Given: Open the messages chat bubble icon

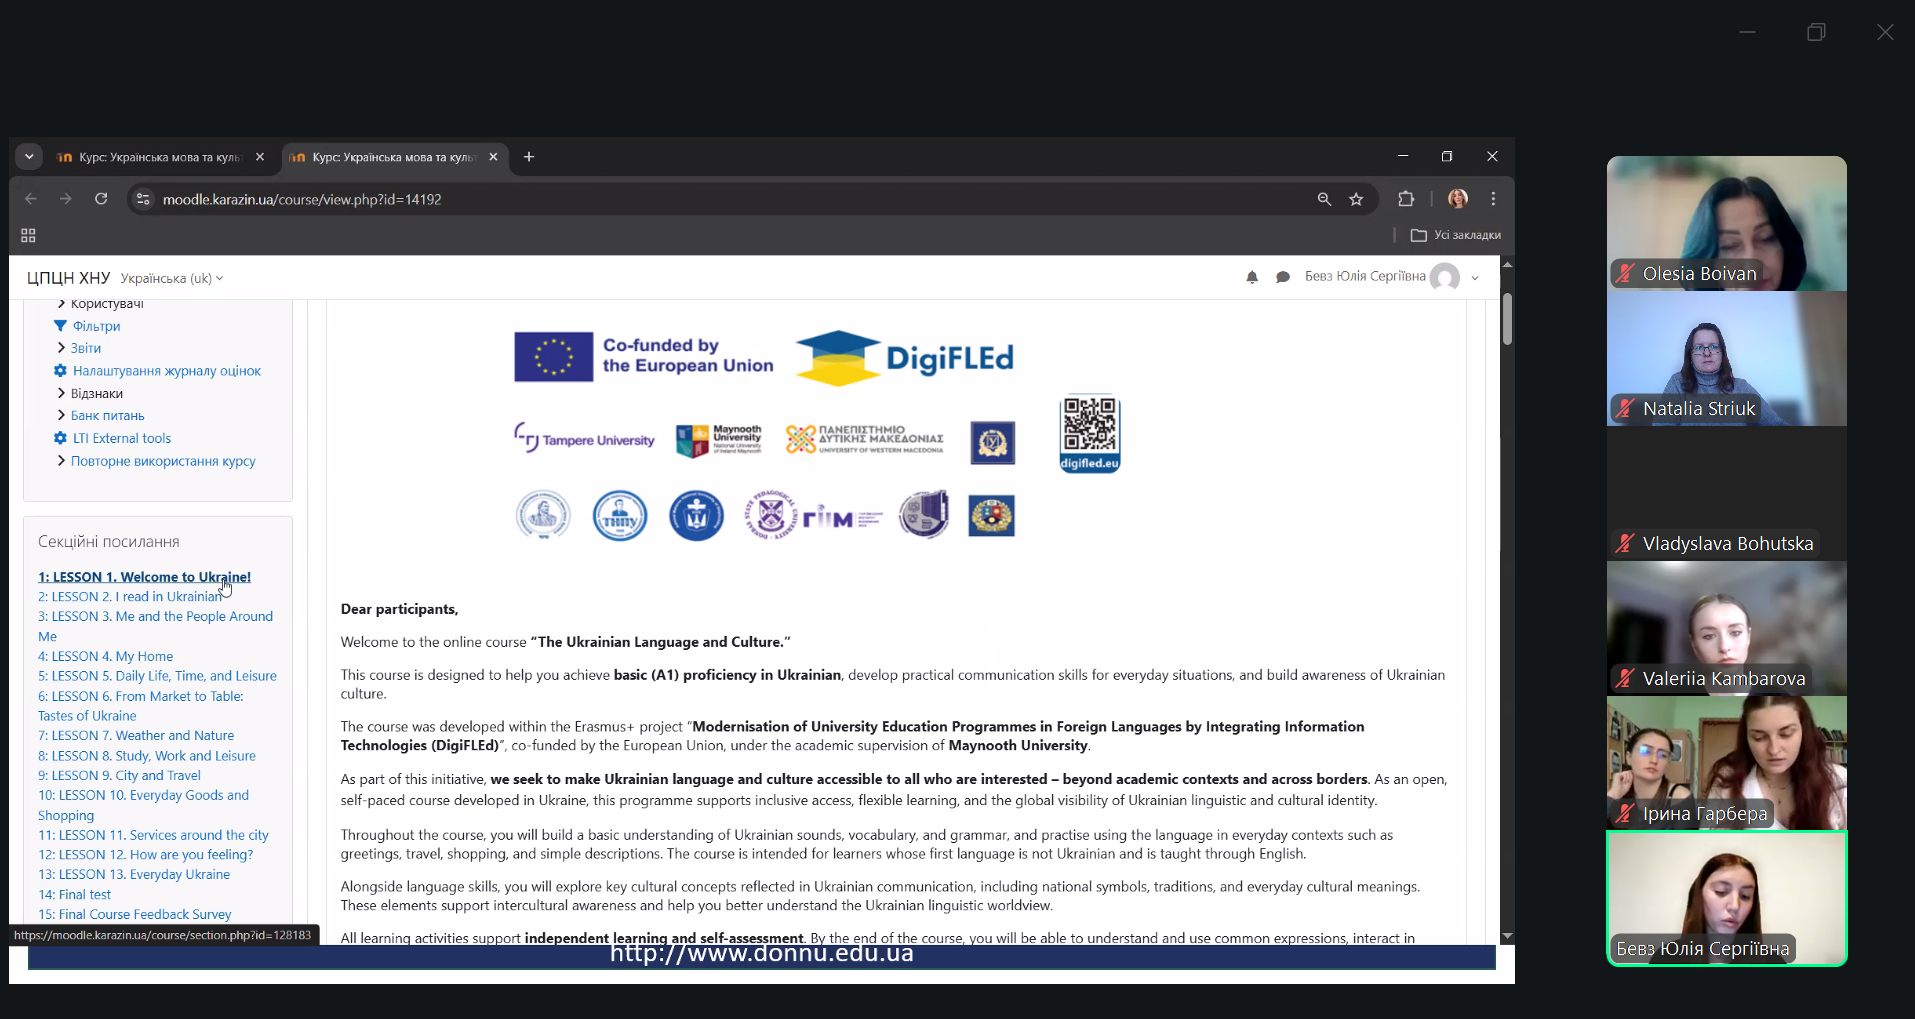Looking at the screenshot, I should pyautogui.click(x=1283, y=277).
